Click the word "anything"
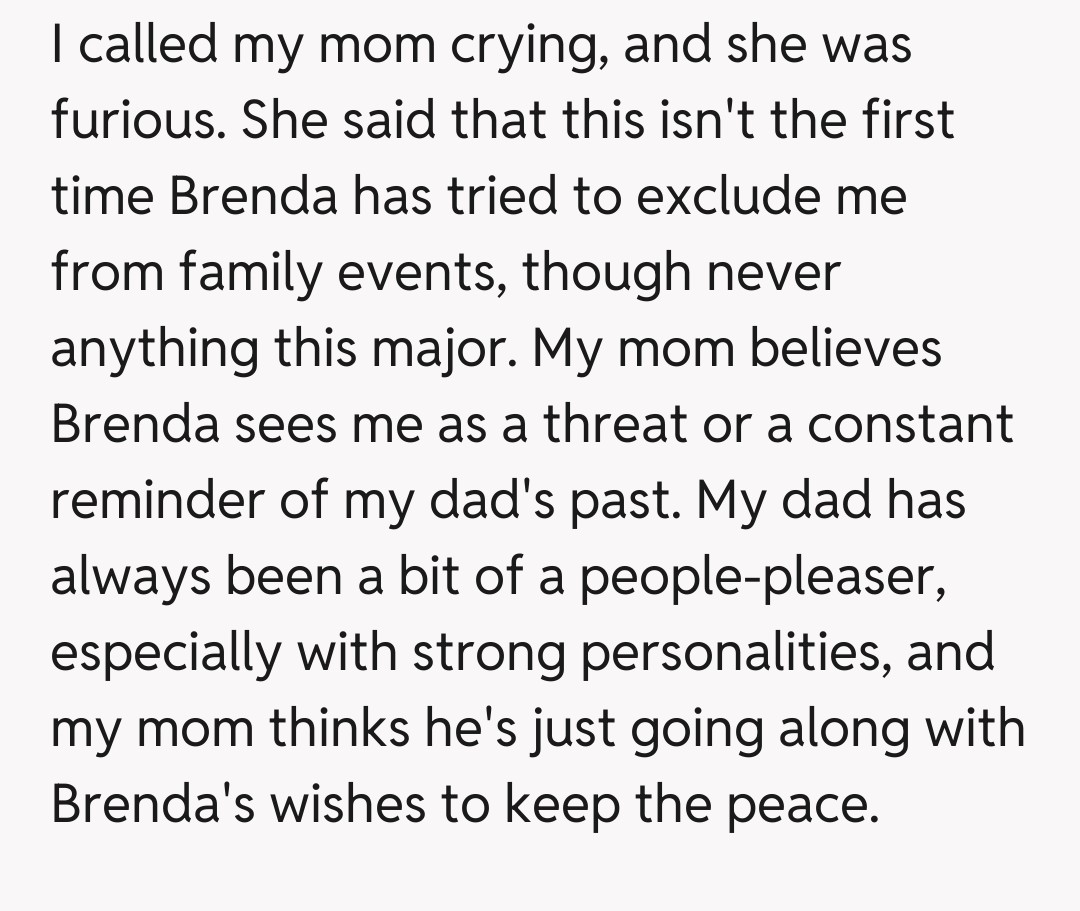 [x=153, y=349]
